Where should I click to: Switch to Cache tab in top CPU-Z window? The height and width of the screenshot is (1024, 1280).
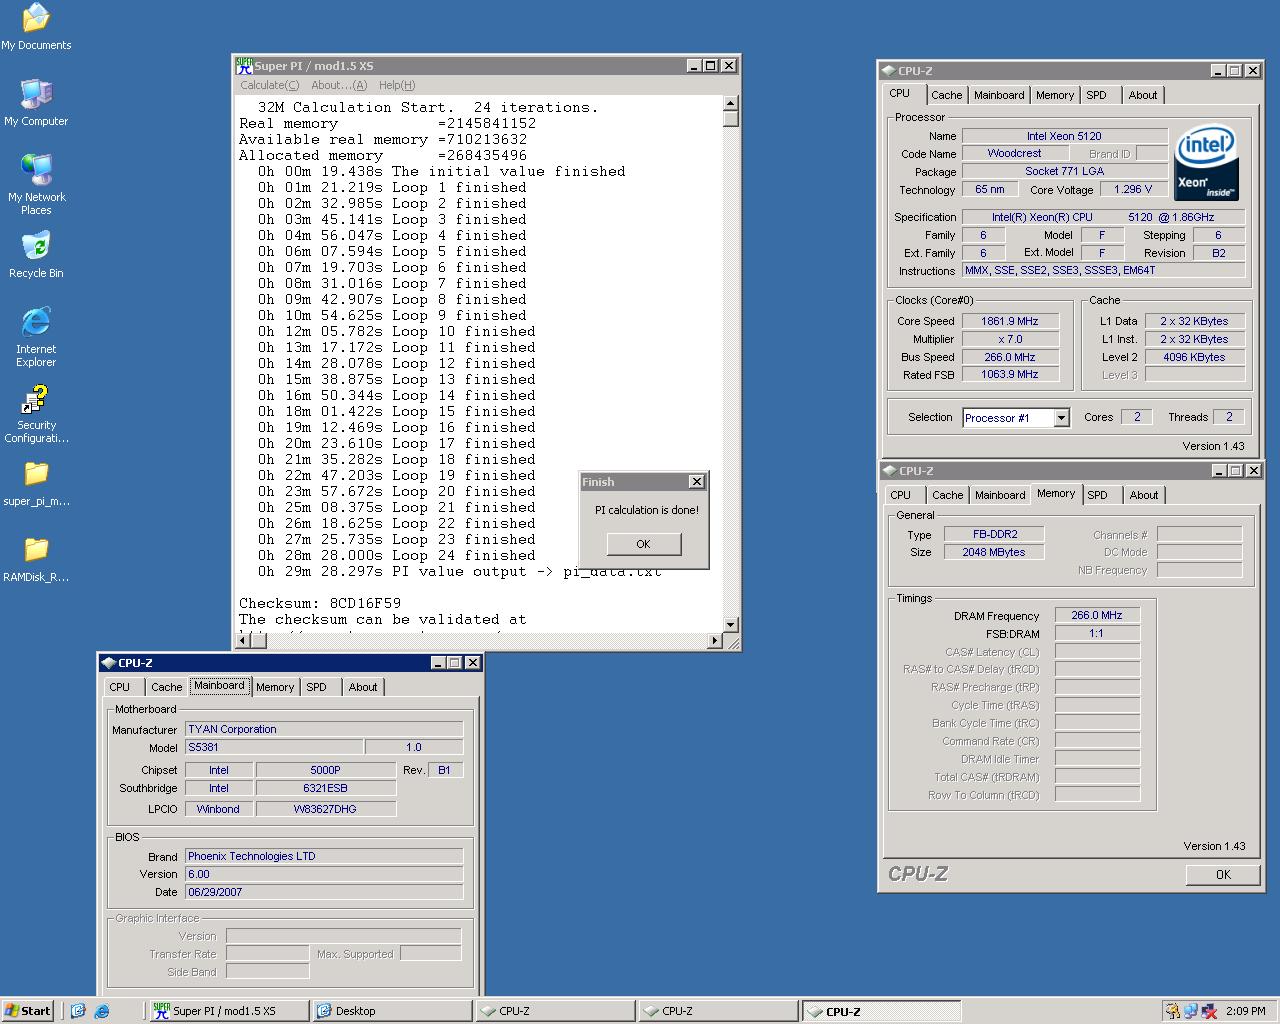[946, 95]
